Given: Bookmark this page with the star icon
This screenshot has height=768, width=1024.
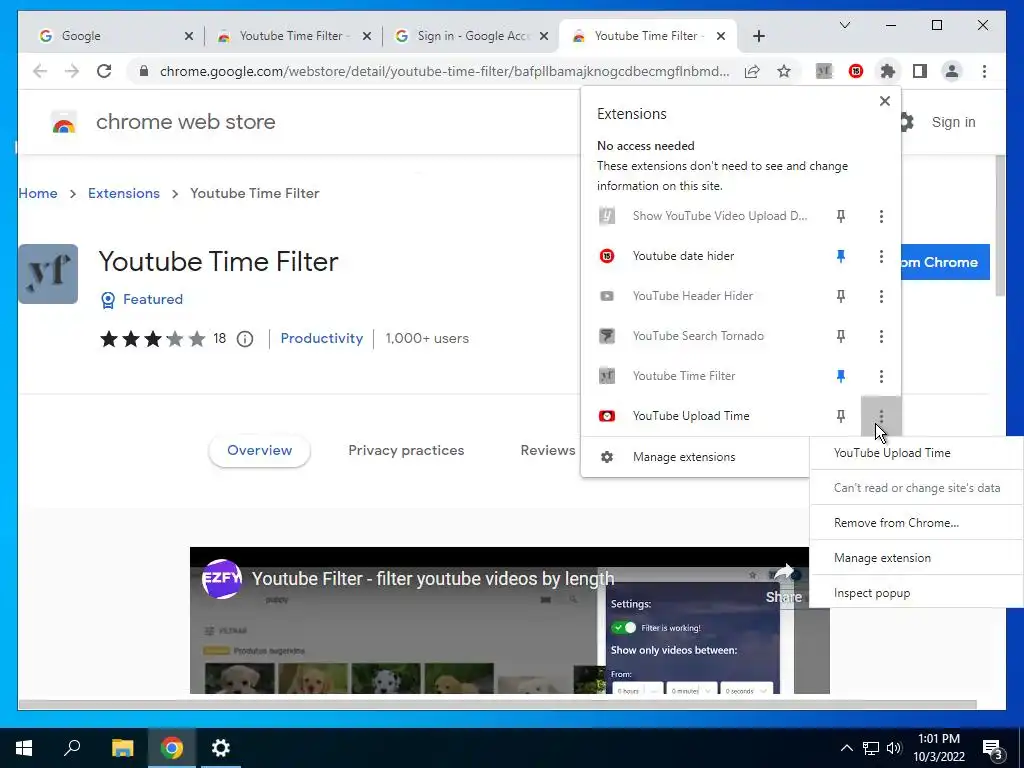Looking at the screenshot, I should [784, 71].
